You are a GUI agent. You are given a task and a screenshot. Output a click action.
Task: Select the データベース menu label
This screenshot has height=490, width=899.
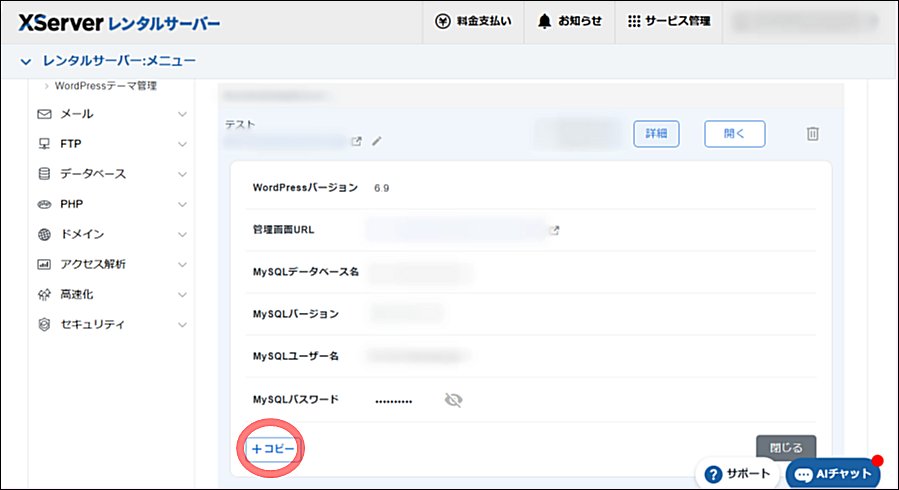[x=93, y=174]
